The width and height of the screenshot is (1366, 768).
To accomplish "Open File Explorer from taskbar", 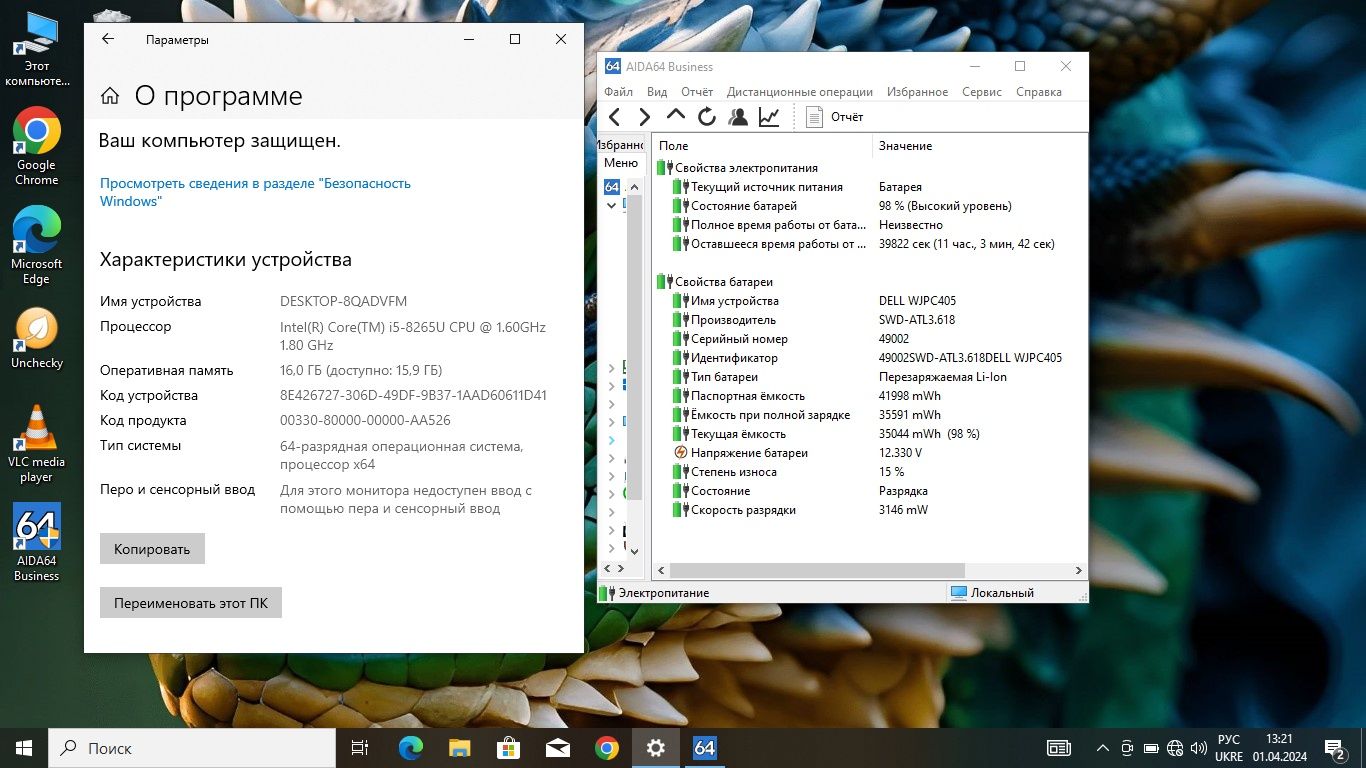I will [x=459, y=748].
